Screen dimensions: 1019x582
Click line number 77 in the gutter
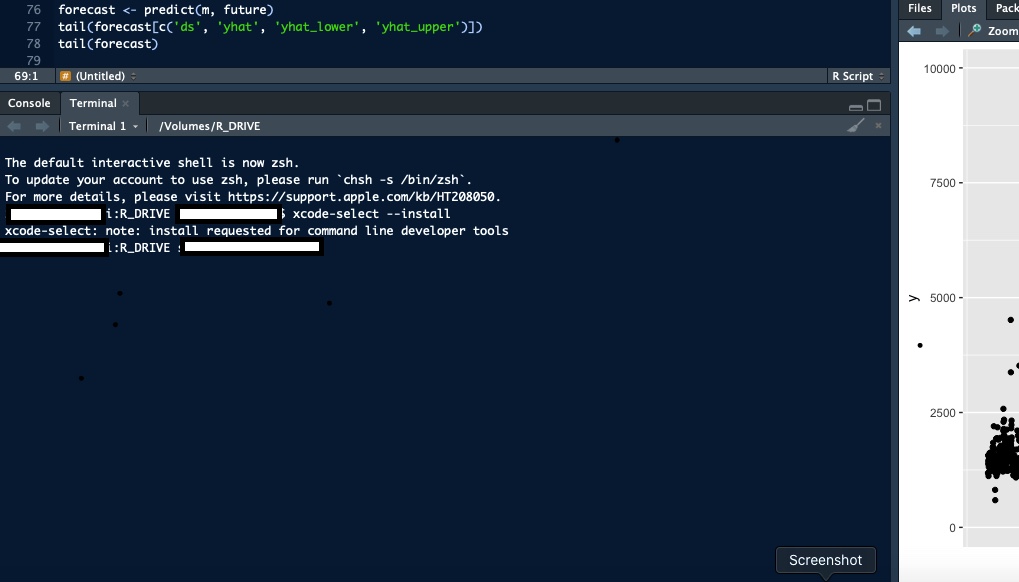coord(33,27)
